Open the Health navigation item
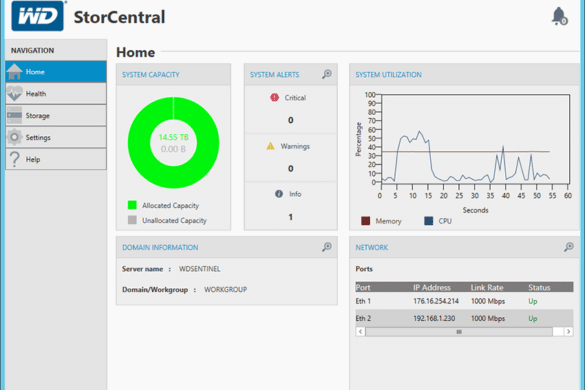 point(56,93)
